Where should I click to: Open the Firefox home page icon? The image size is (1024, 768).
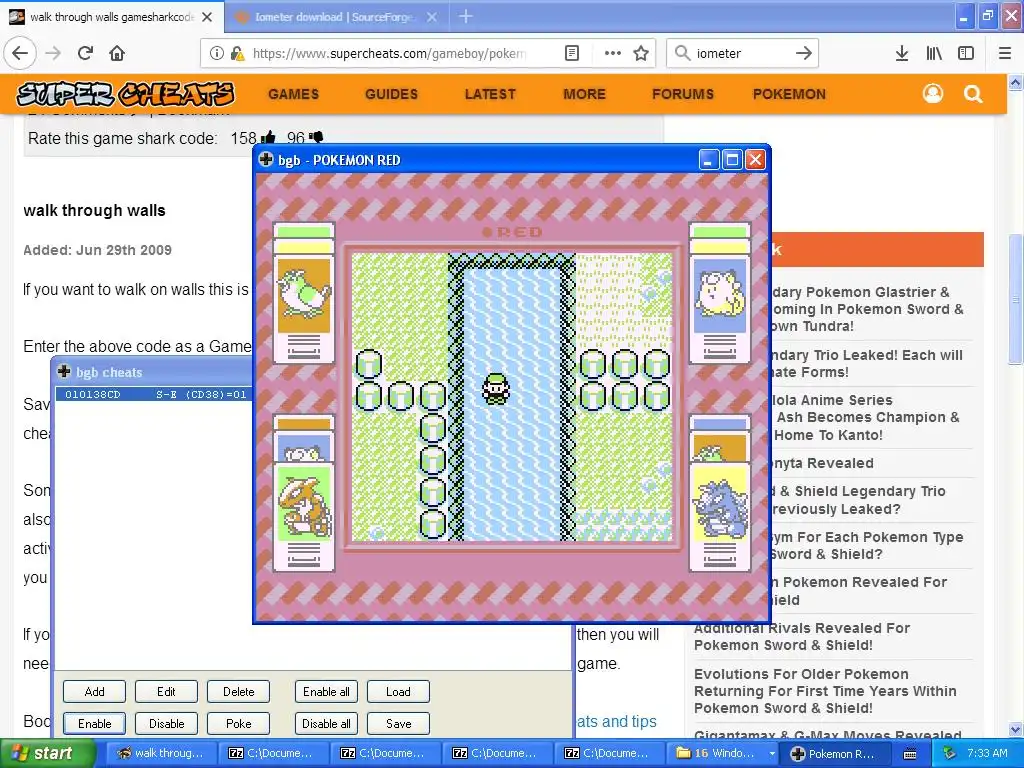(x=117, y=53)
